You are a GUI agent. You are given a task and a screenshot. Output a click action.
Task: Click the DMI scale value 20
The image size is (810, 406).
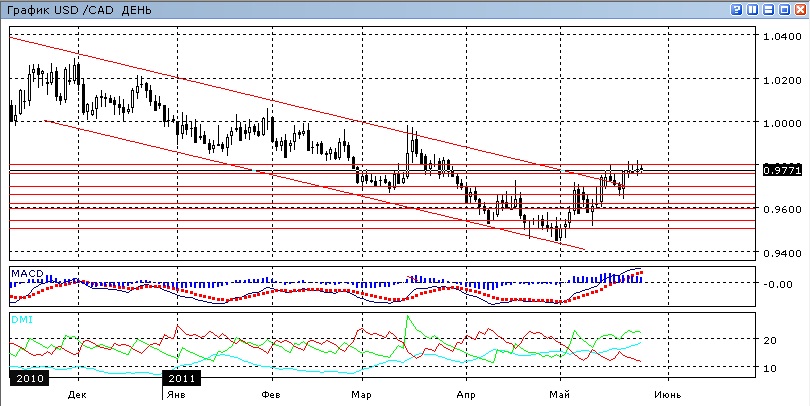coord(770,340)
